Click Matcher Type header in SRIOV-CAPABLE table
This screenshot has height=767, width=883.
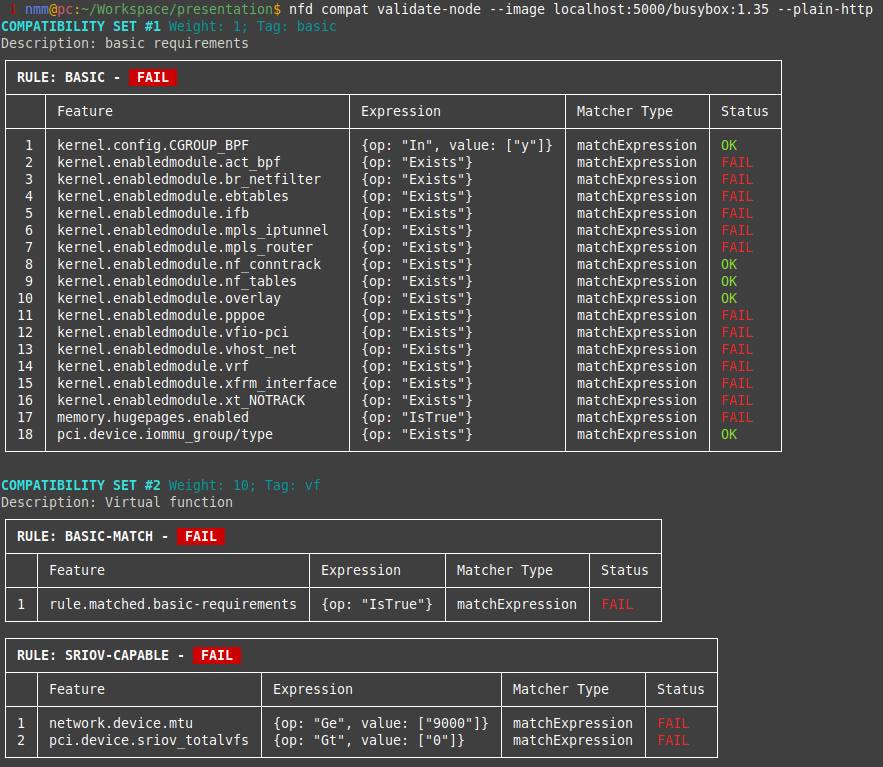tap(560, 689)
